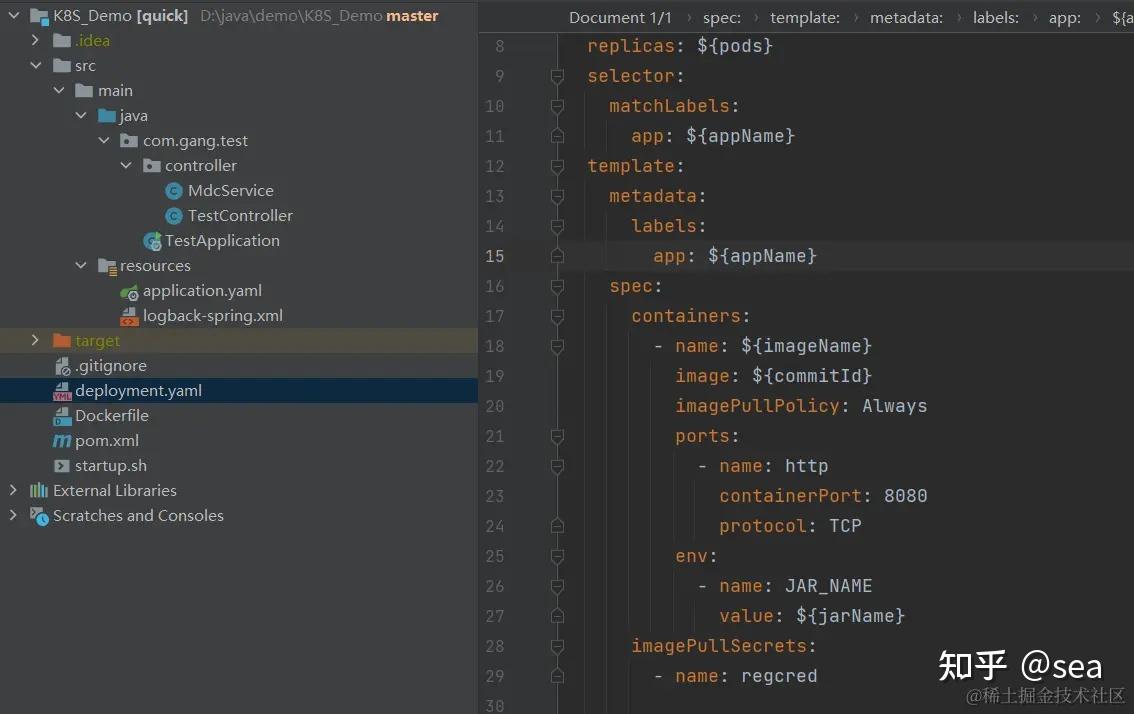Collapse the template block using gutter fold arrow

point(556,165)
